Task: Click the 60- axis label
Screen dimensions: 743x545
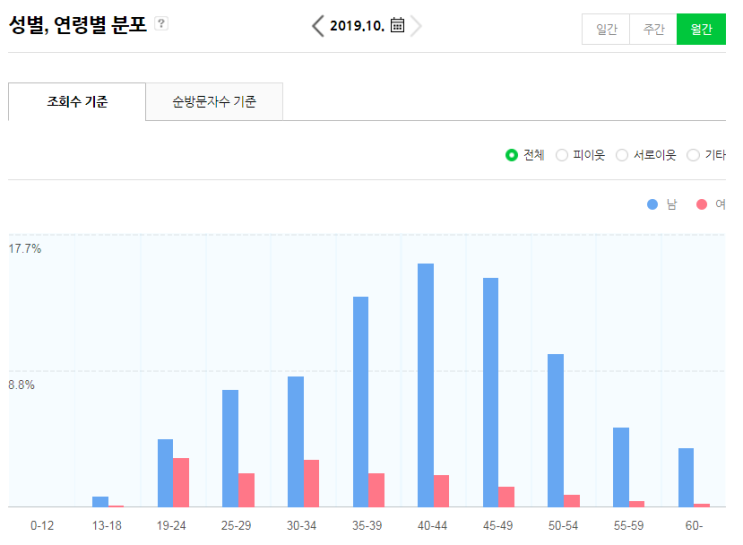Action: 694,526
